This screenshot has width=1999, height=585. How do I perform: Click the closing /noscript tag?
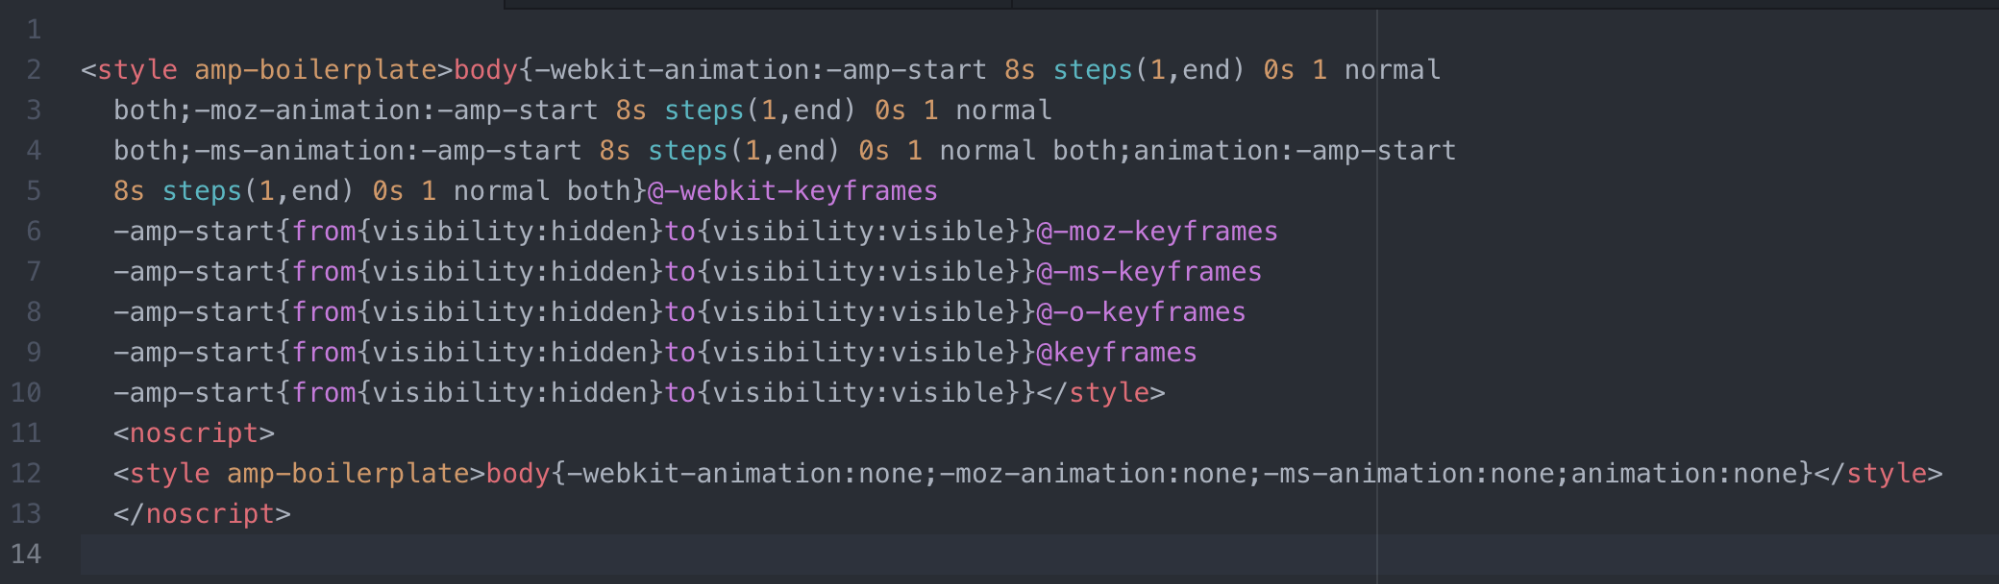[x=202, y=514]
